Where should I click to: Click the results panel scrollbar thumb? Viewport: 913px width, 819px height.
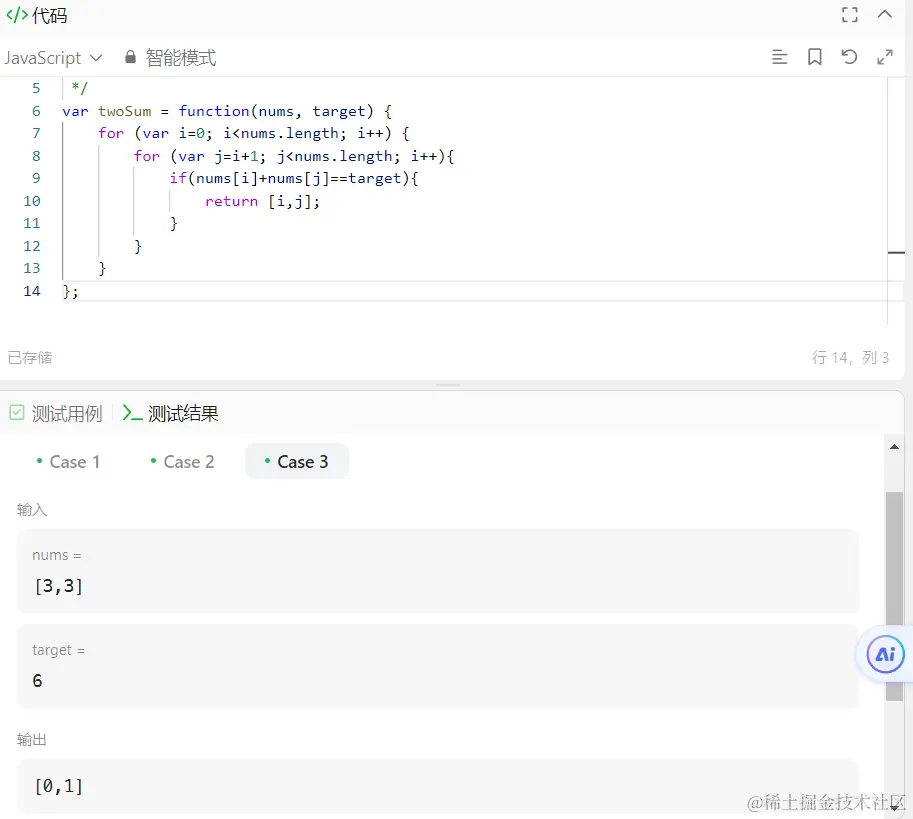894,596
